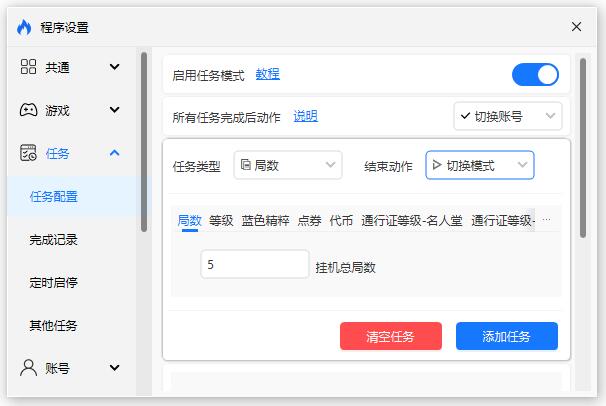Image resolution: width=606 pixels, height=406 pixels.
Task: Open the 结束动作 切换模式 dropdown
Action: [x=479, y=165]
